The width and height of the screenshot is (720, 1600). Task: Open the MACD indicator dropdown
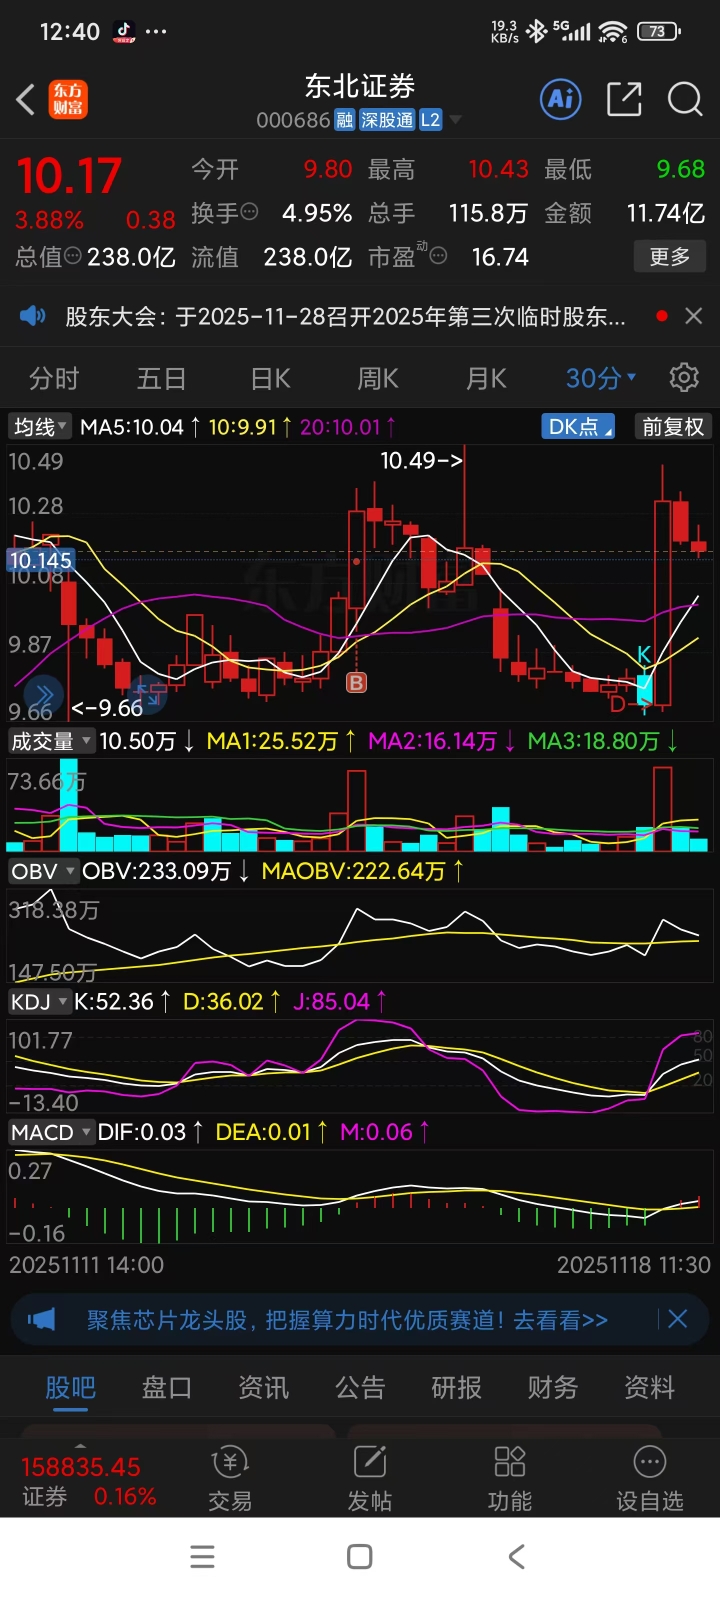tap(51, 1132)
